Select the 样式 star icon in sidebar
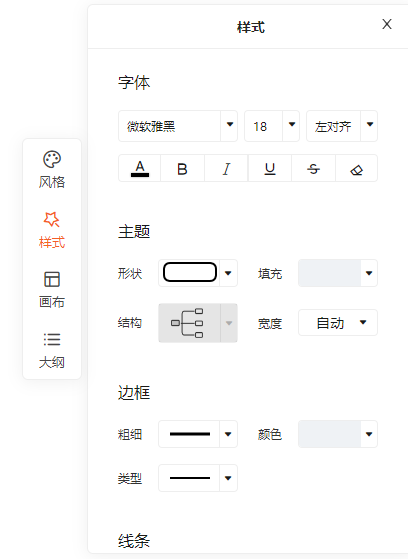 52,220
